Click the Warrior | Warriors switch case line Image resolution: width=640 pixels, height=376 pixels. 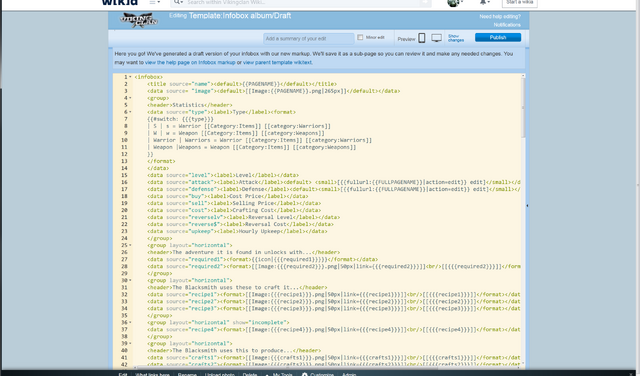[x=260, y=140]
